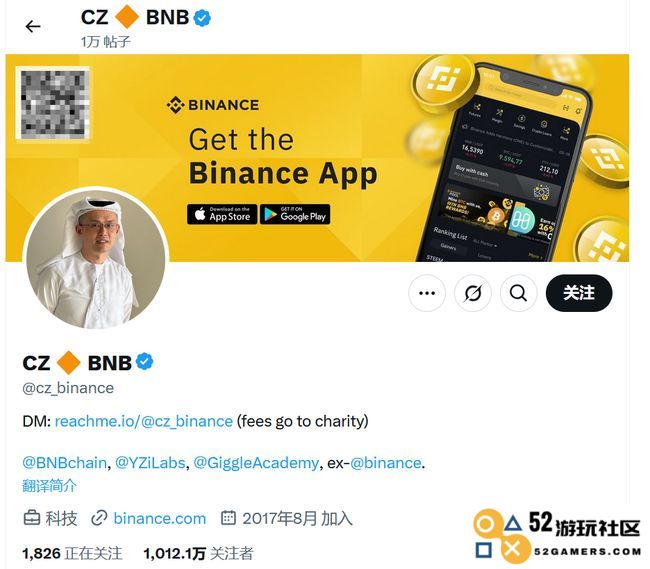Click the Google Play badge in banner
650x569 pixels.
[x=295, y=214]
